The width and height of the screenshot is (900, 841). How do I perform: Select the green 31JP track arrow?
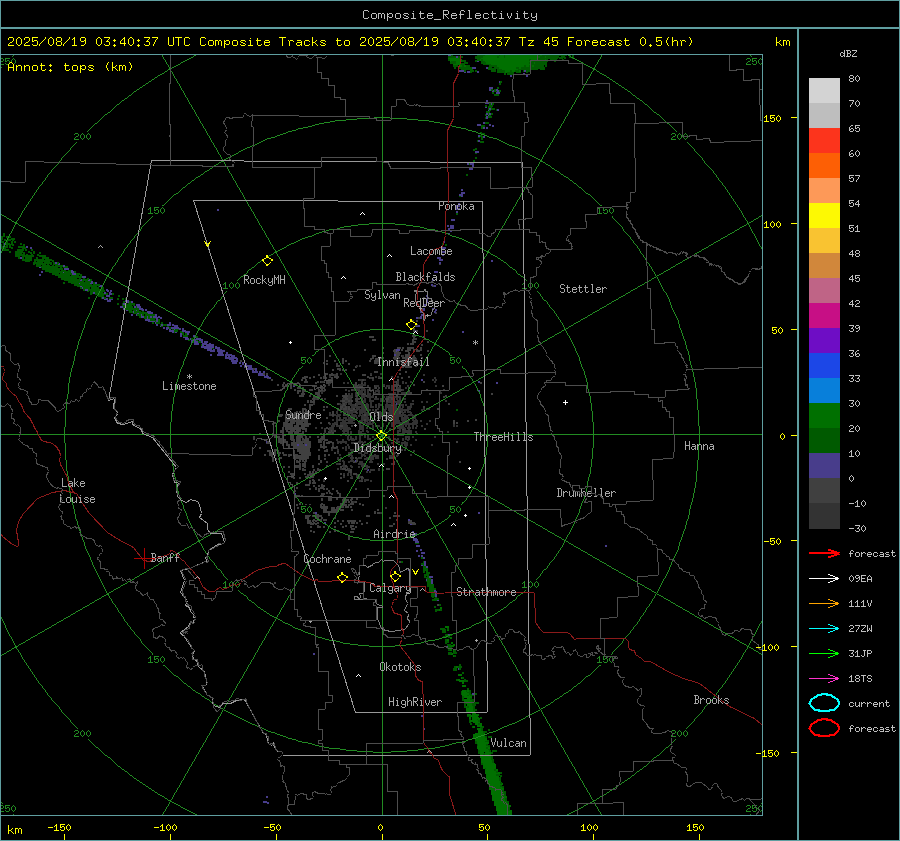pyautogui.click(x=824, y=653)
